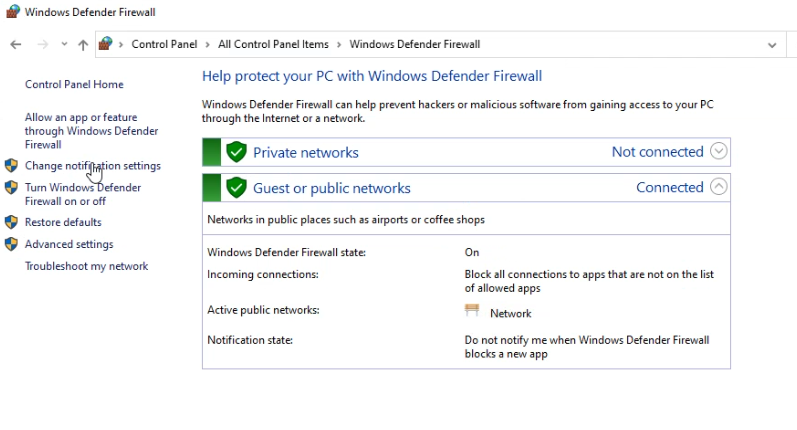Expand chevron before Control Panel breadcrumb
The image size is (797, 430).
pos(121,45)
